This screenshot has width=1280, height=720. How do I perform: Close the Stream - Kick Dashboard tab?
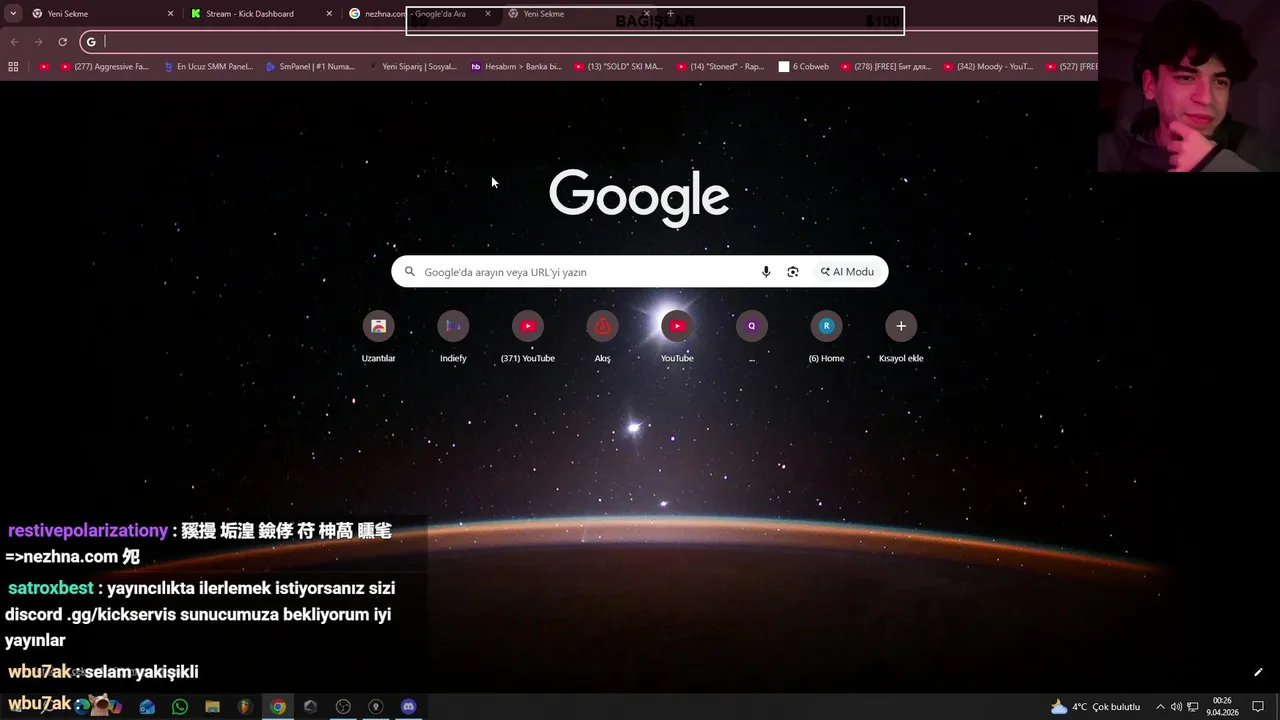point(329,14)
